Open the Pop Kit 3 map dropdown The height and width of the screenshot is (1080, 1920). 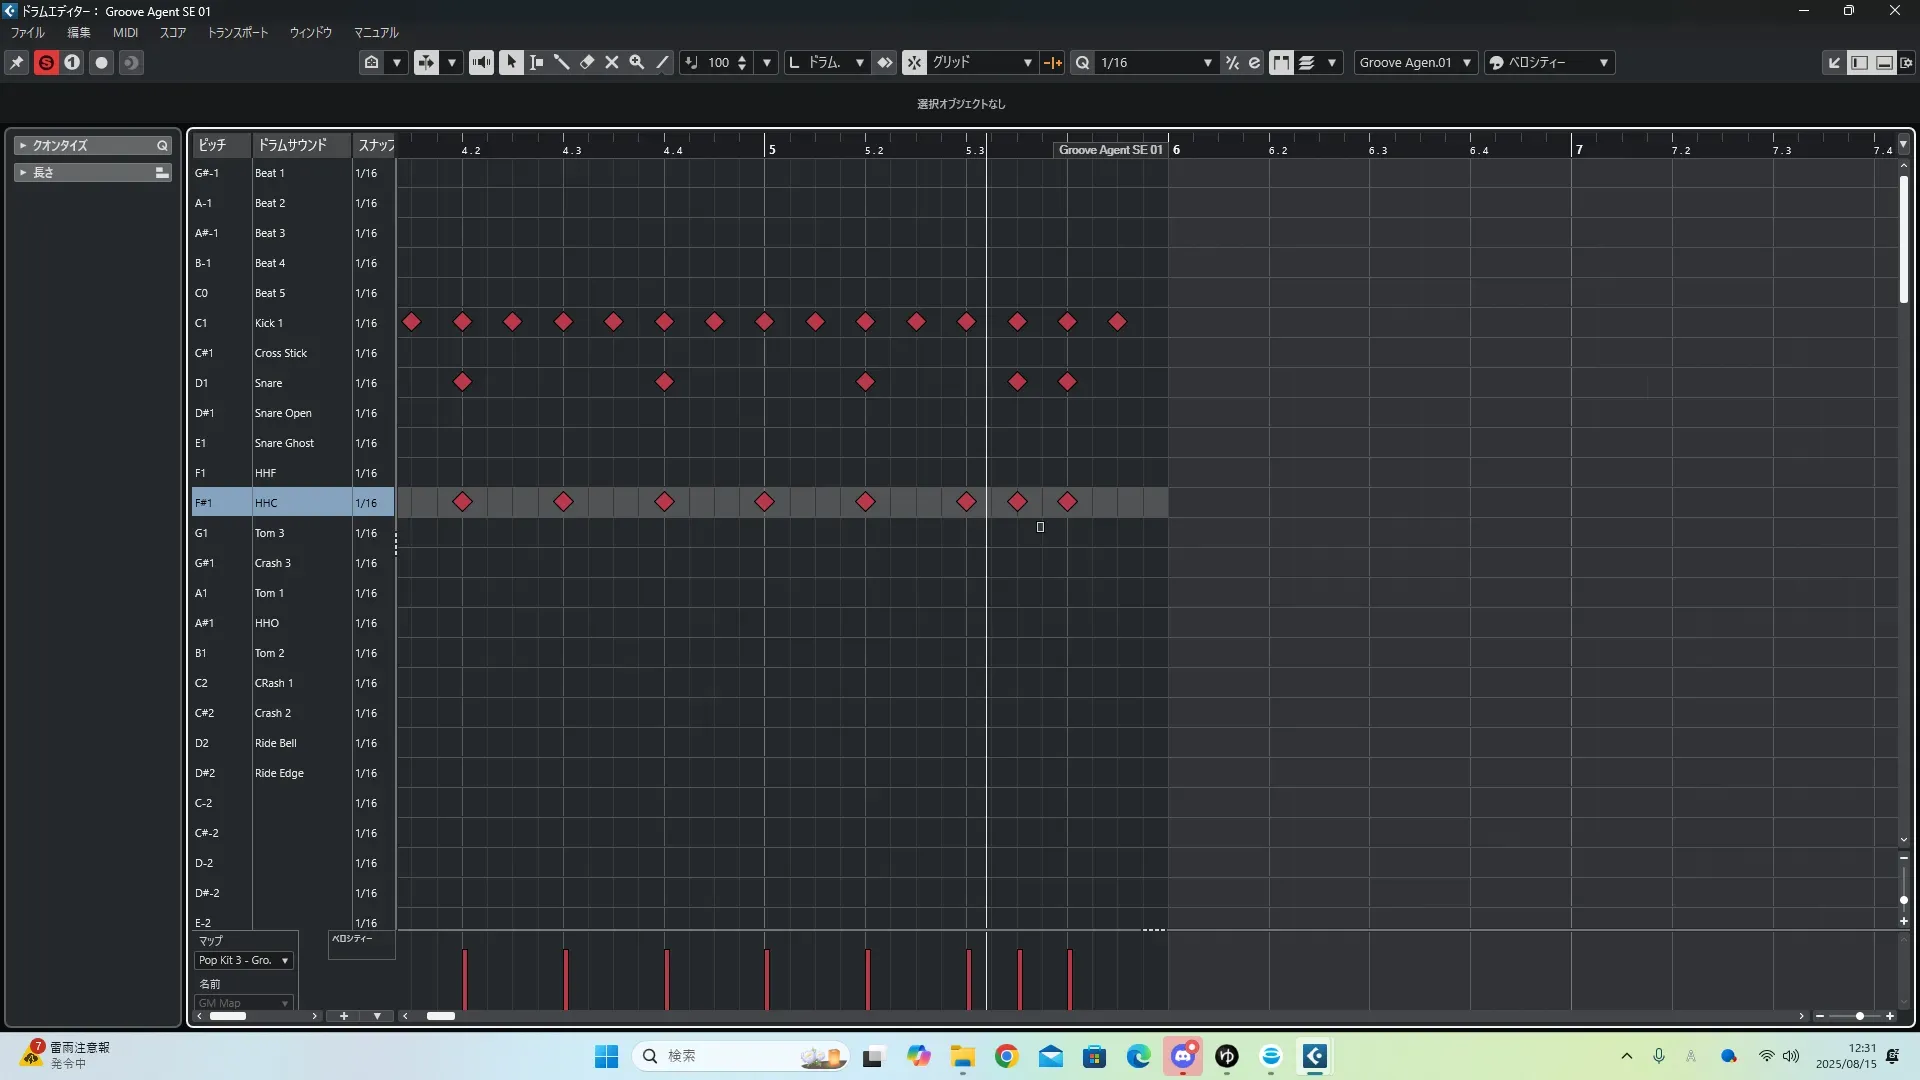pyautogui.click(x=244, y=960)
